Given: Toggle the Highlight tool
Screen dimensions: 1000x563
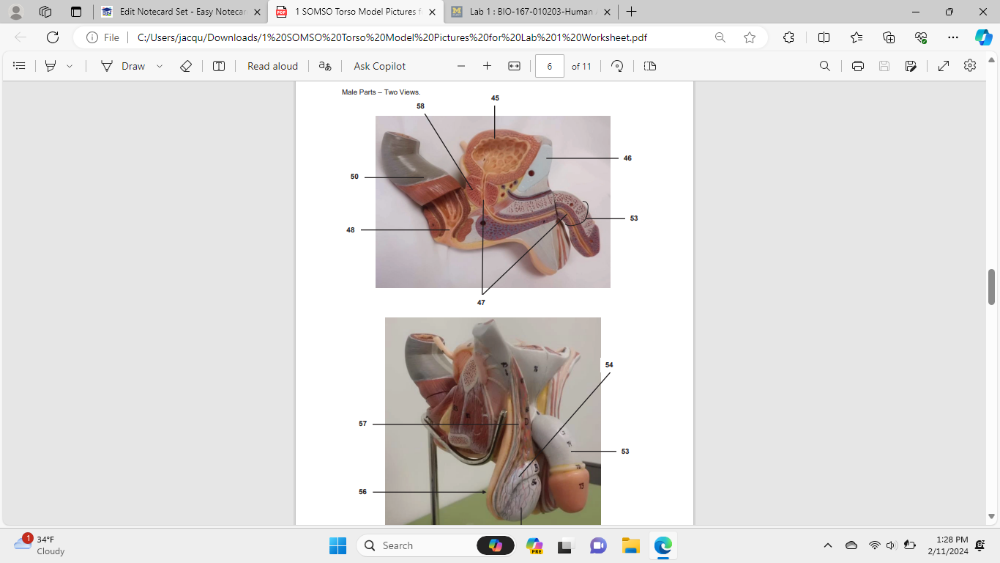Looking at the screenshot, I should (50, 66).
